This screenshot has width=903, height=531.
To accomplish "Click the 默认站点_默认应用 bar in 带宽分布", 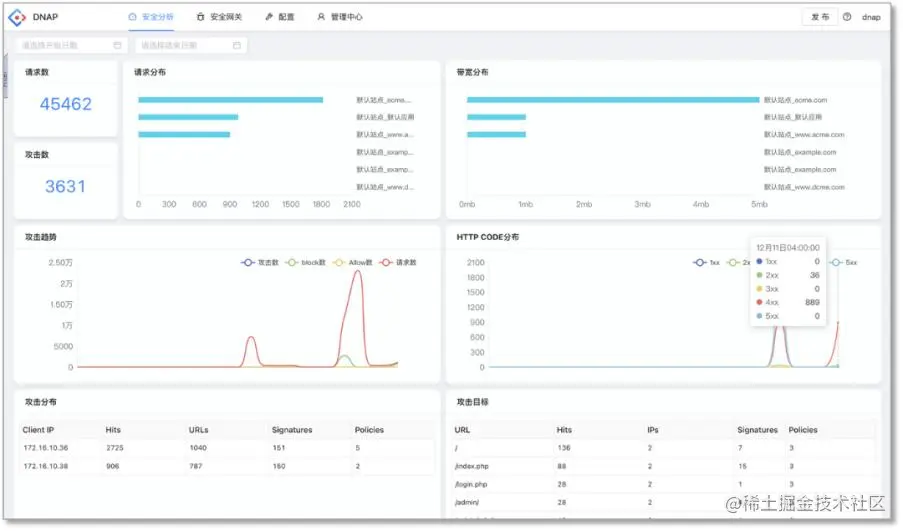I will (x=496, y=117).
